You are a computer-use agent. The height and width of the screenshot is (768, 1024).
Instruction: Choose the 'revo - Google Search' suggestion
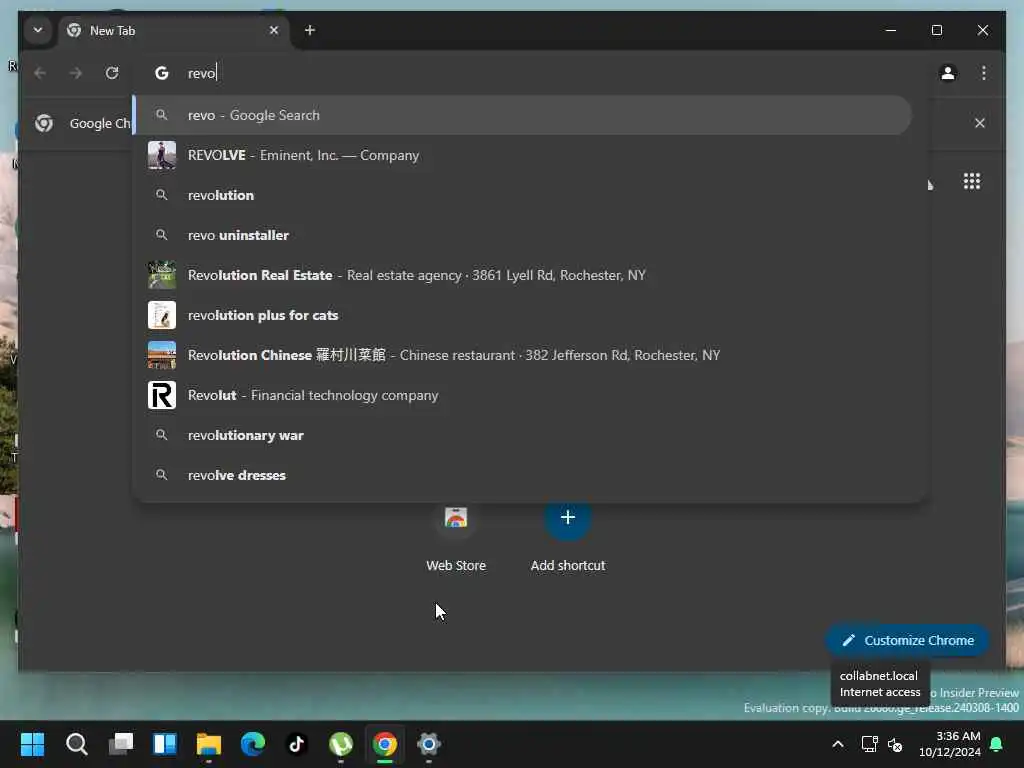522,116
